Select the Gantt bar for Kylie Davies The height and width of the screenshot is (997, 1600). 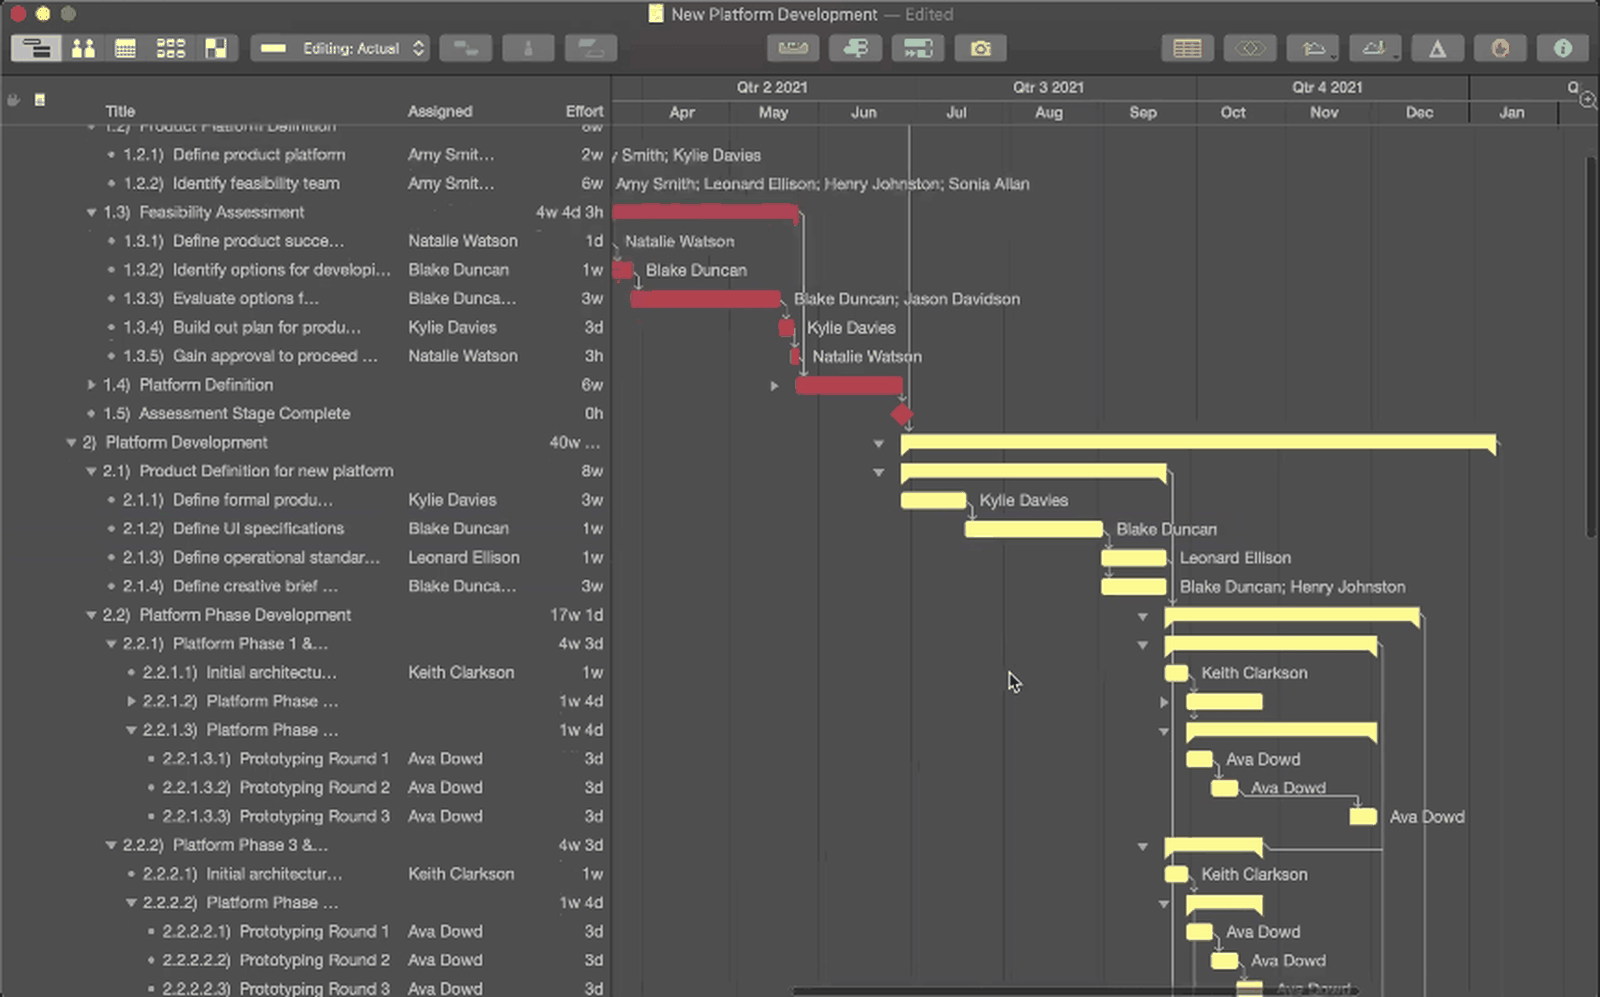point(932,499)
